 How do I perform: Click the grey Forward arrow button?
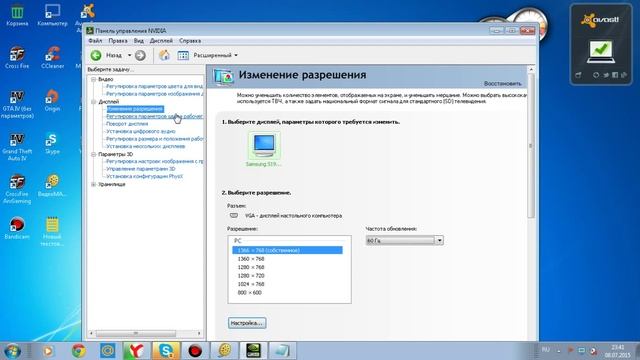coord(140,55)
